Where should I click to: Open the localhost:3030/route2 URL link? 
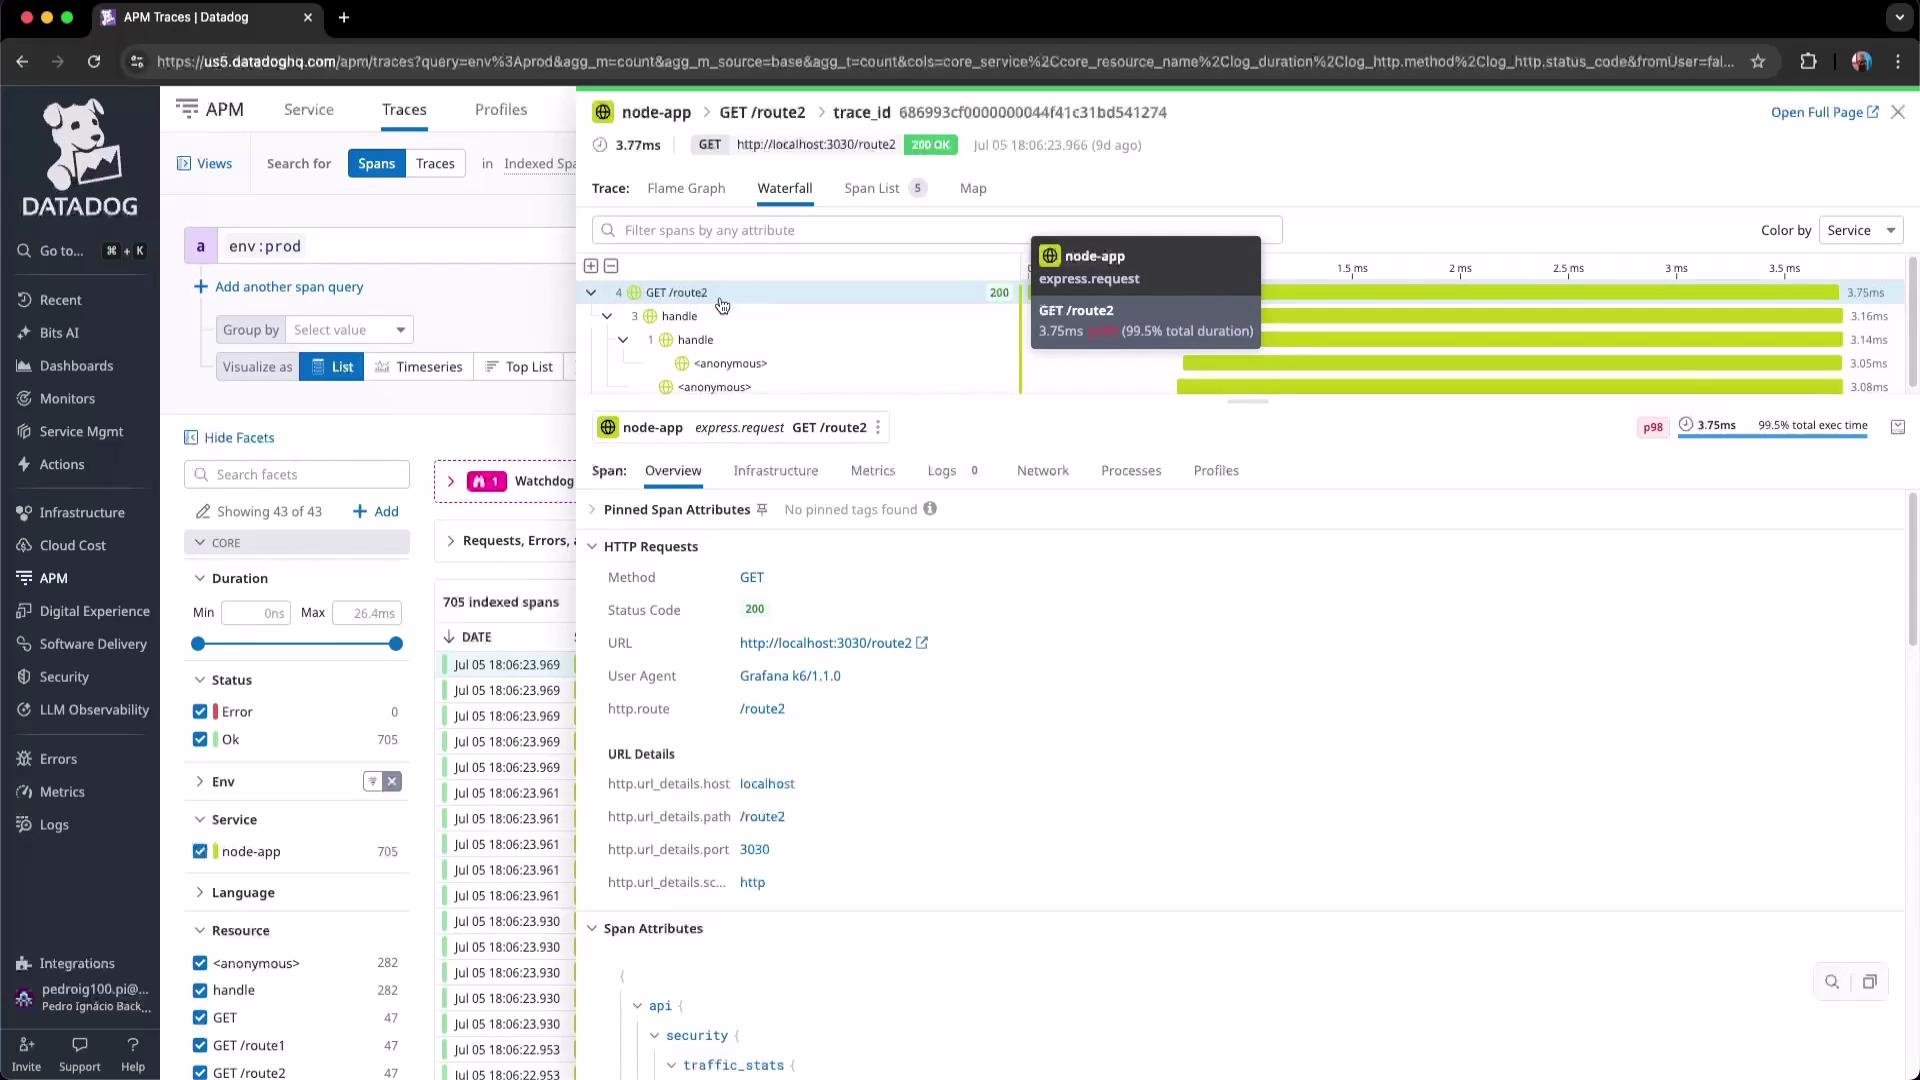(x=834, y=644)
